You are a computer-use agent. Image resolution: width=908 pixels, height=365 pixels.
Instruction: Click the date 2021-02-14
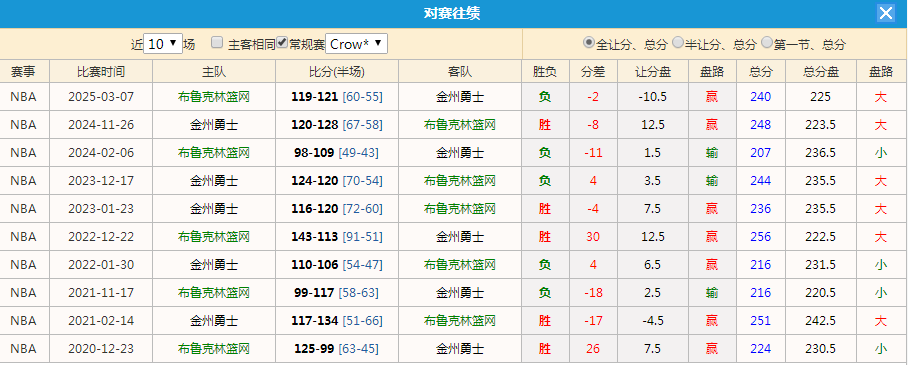coord(101,321)
